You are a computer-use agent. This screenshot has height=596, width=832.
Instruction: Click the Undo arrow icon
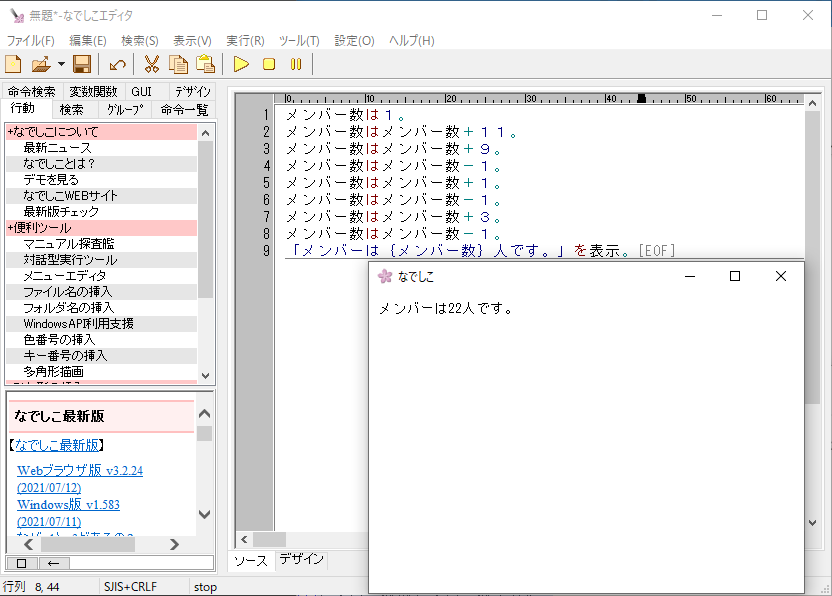(118, 65)
